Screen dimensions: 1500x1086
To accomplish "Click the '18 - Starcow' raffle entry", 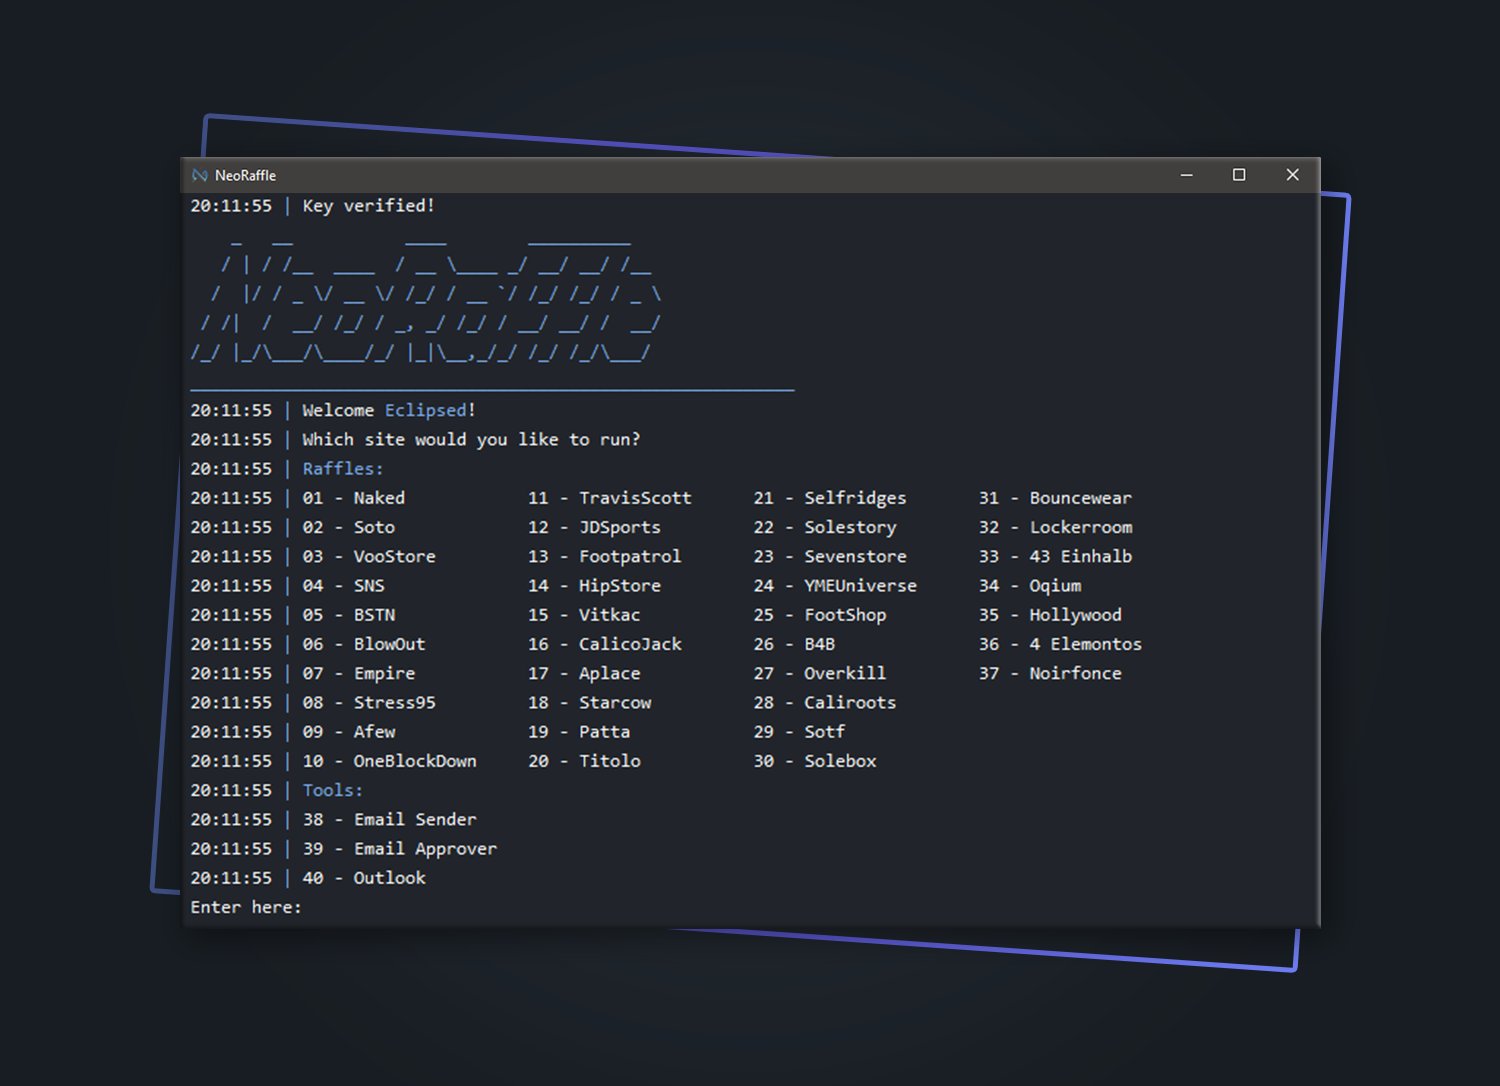I will [589, 703].
